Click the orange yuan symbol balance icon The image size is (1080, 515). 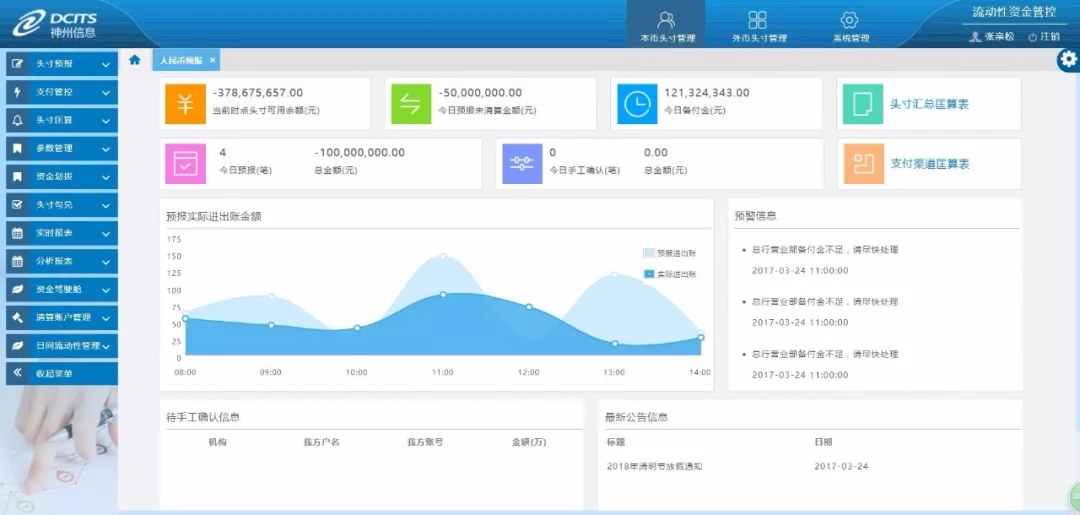click(x=185, y=104)
